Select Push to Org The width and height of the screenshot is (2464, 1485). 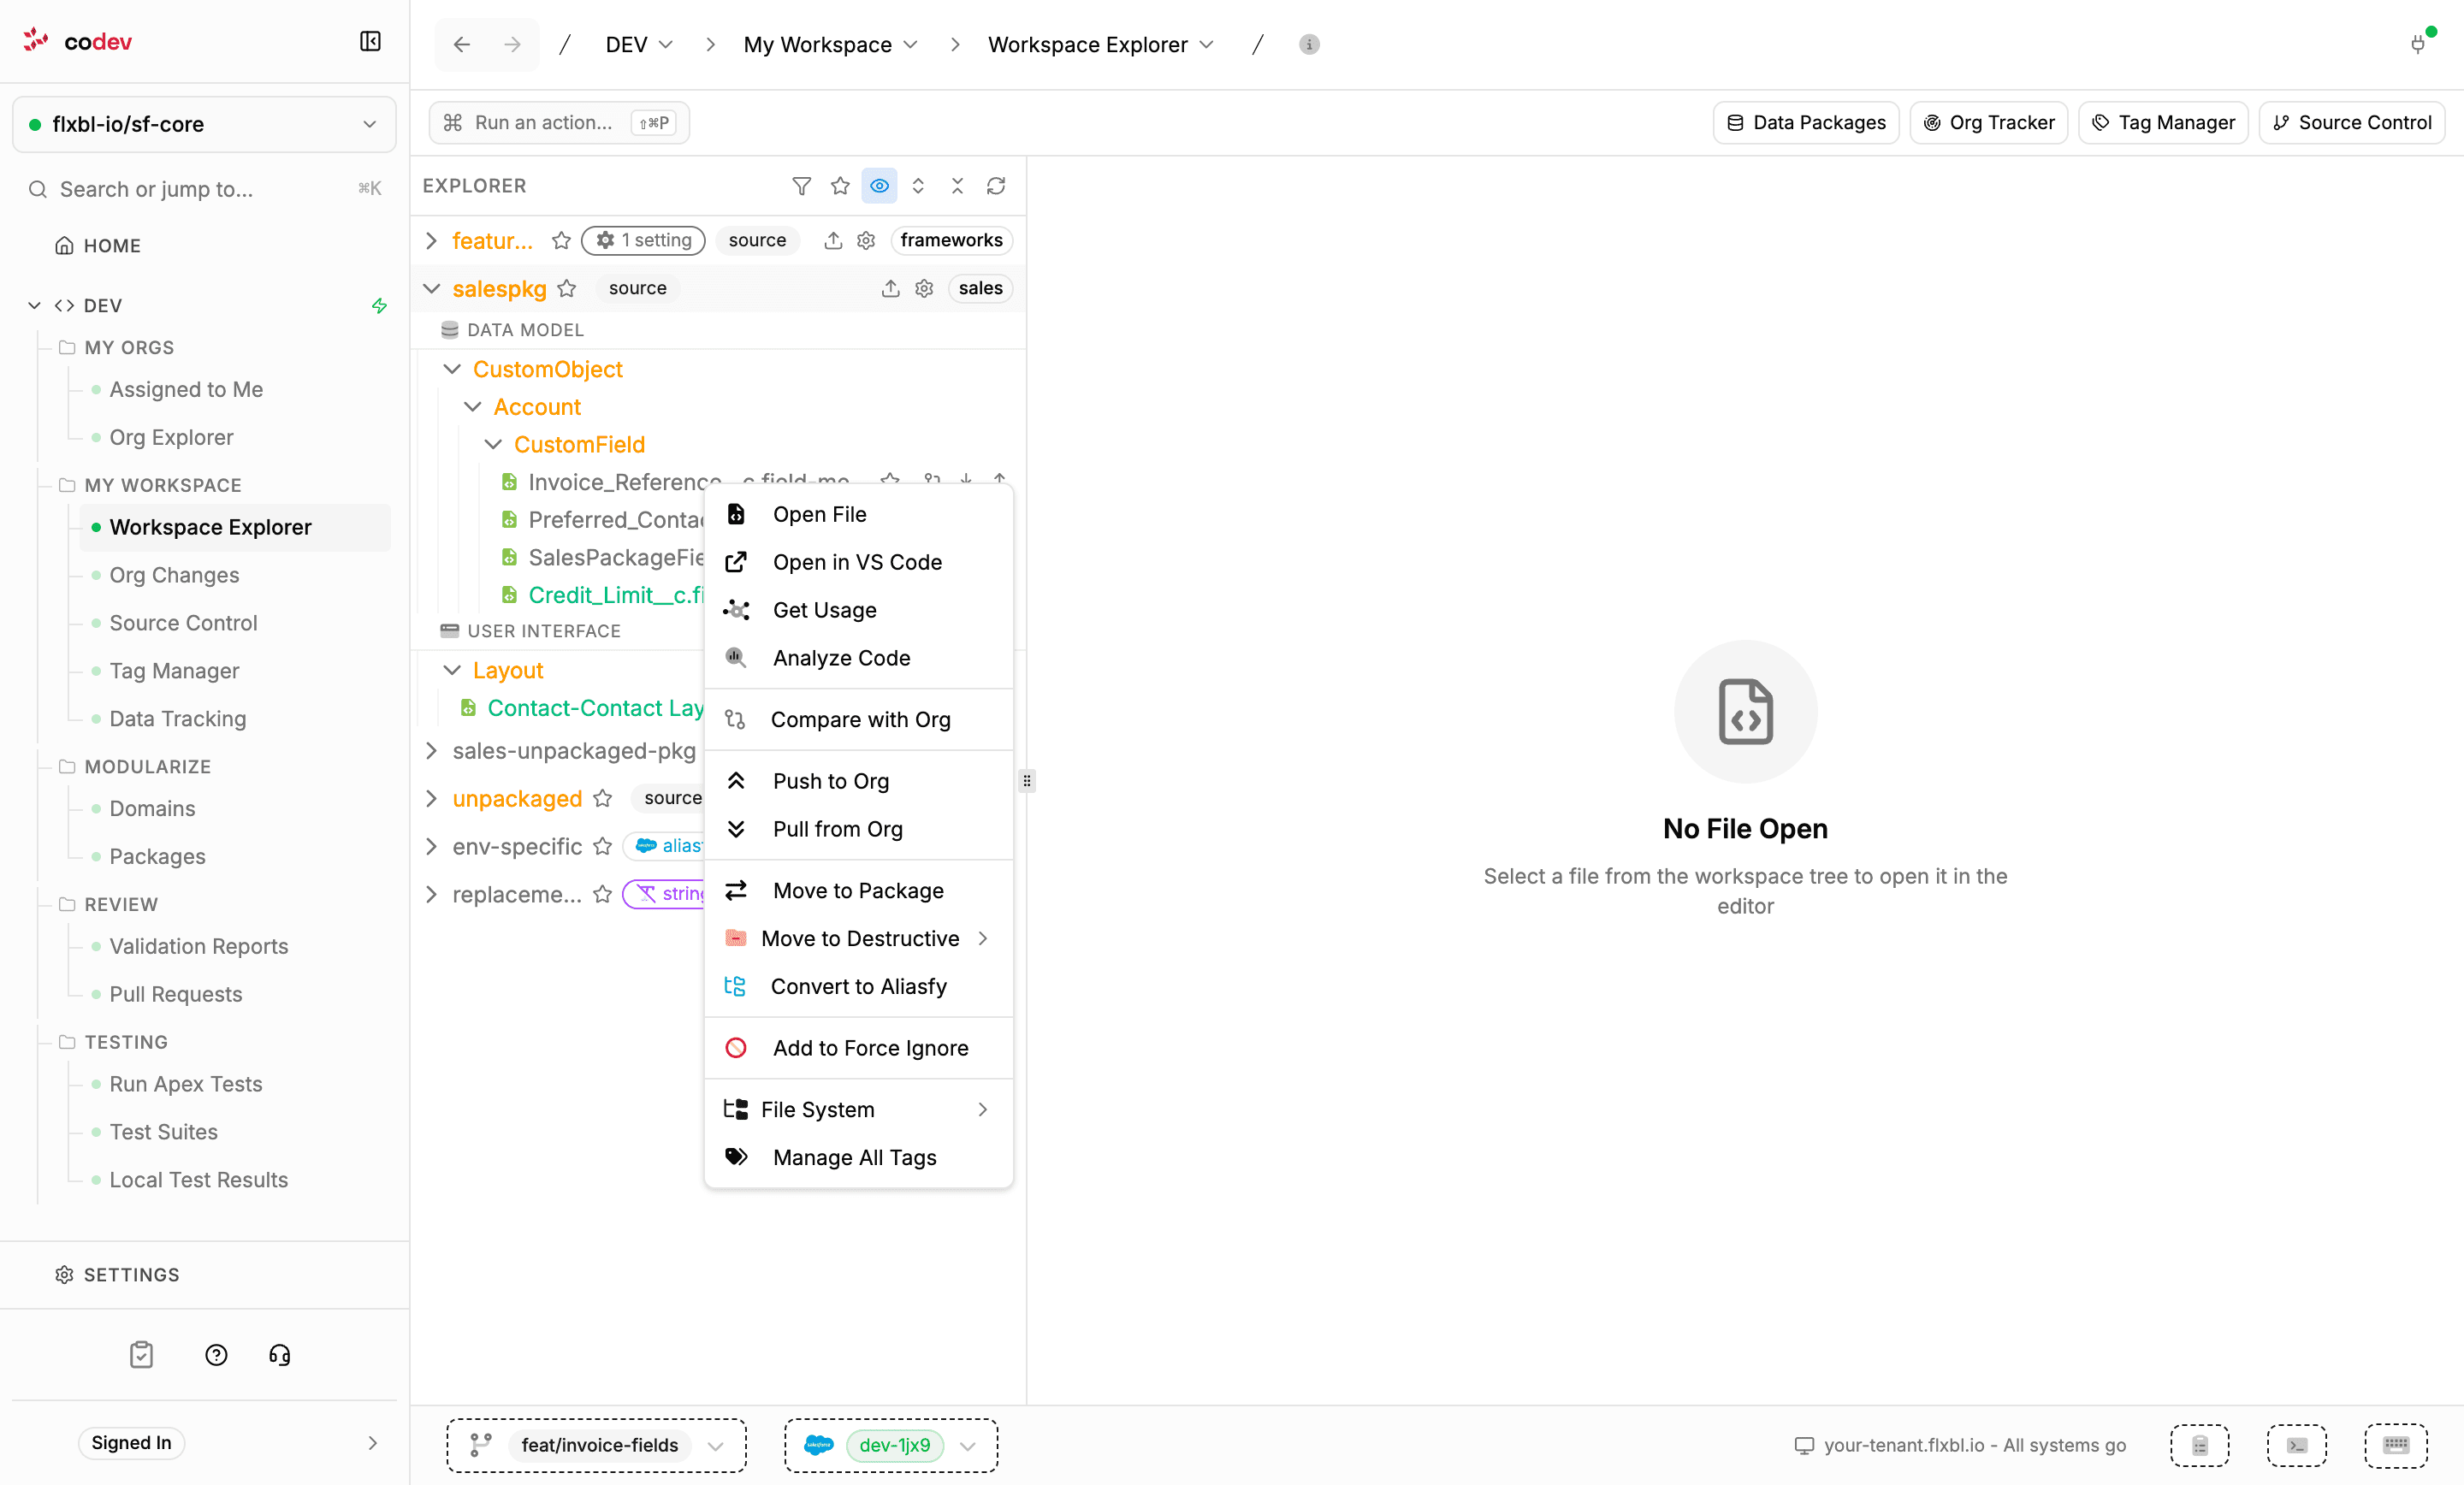859,781
